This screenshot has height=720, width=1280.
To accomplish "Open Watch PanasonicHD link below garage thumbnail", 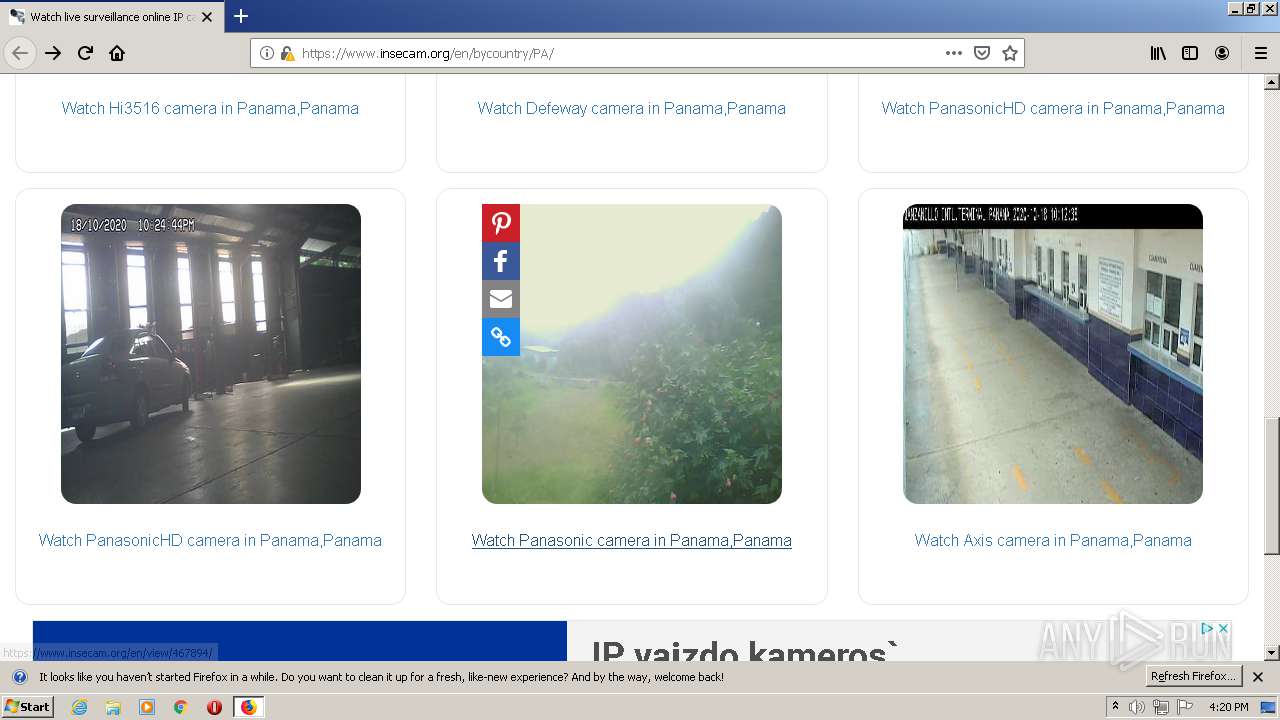I will tap(210, 540).
